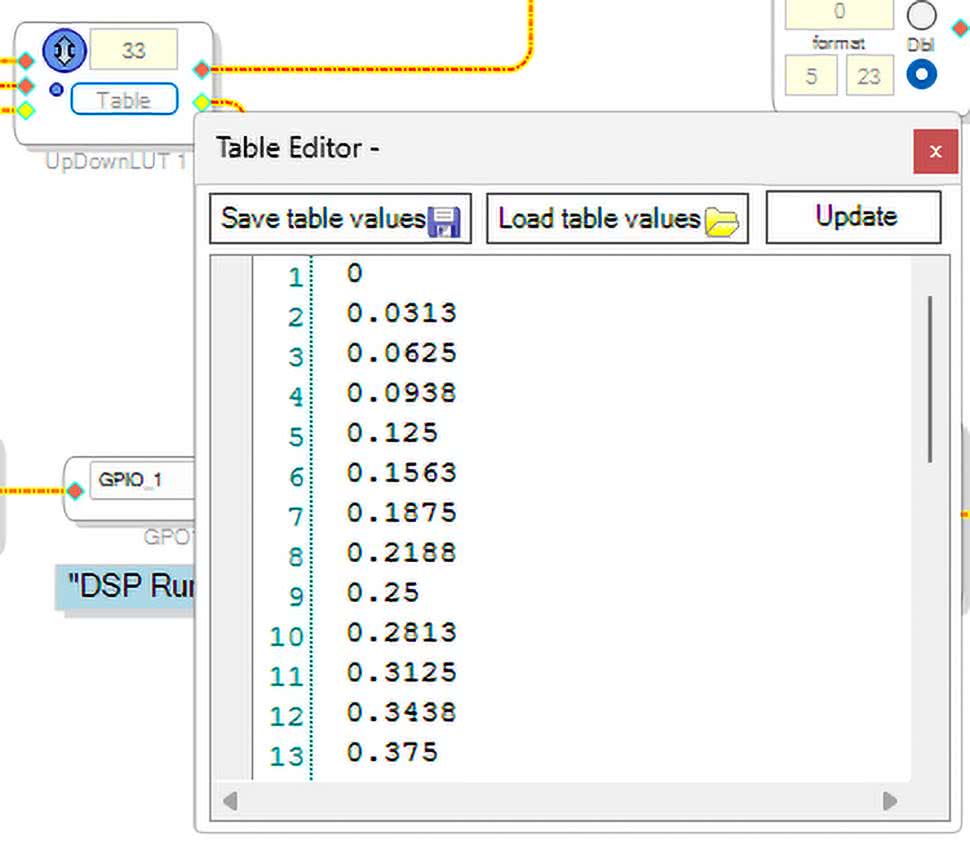Click the floppy disk icon to save table values
This screenshot has height=841, width=970.
pos(443,221)
